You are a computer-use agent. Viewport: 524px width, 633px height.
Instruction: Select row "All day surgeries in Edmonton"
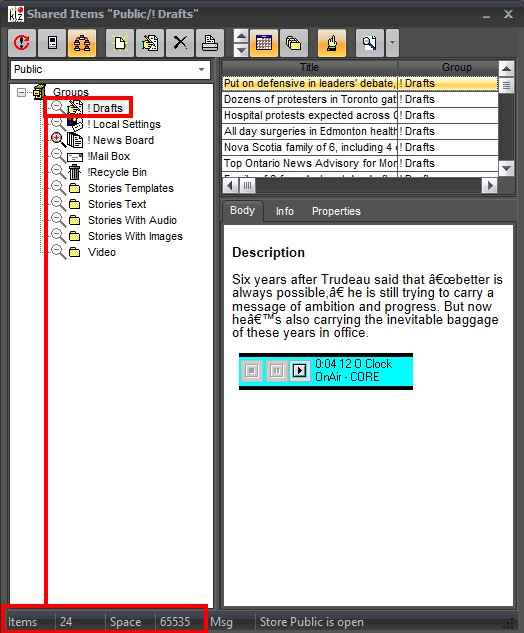coord(360,132)
